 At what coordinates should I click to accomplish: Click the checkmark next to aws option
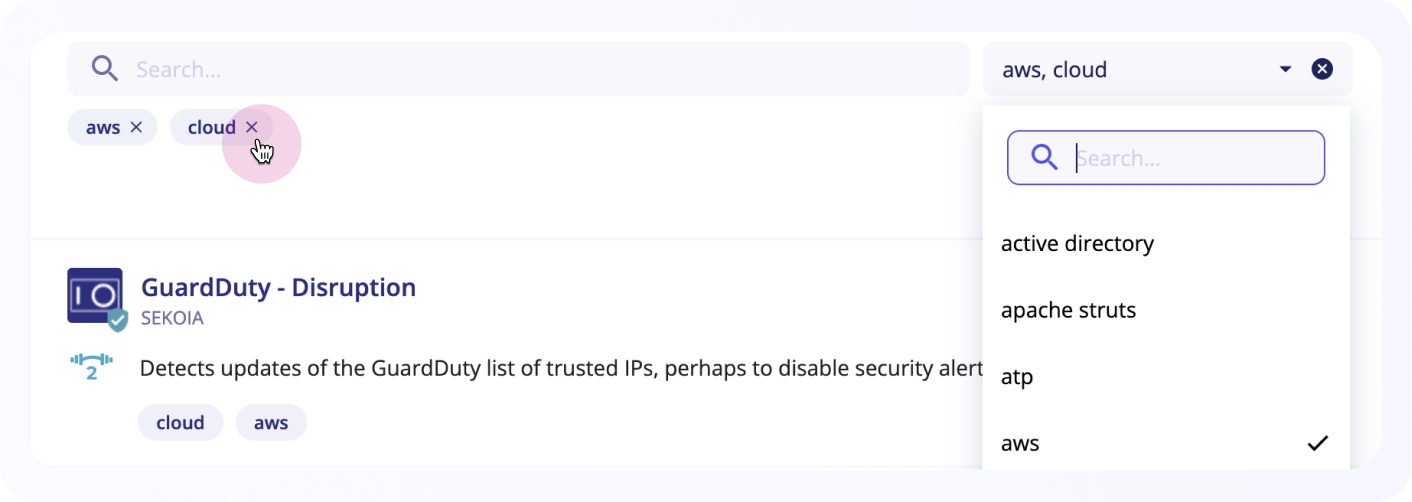click(x=1318, y=443)
